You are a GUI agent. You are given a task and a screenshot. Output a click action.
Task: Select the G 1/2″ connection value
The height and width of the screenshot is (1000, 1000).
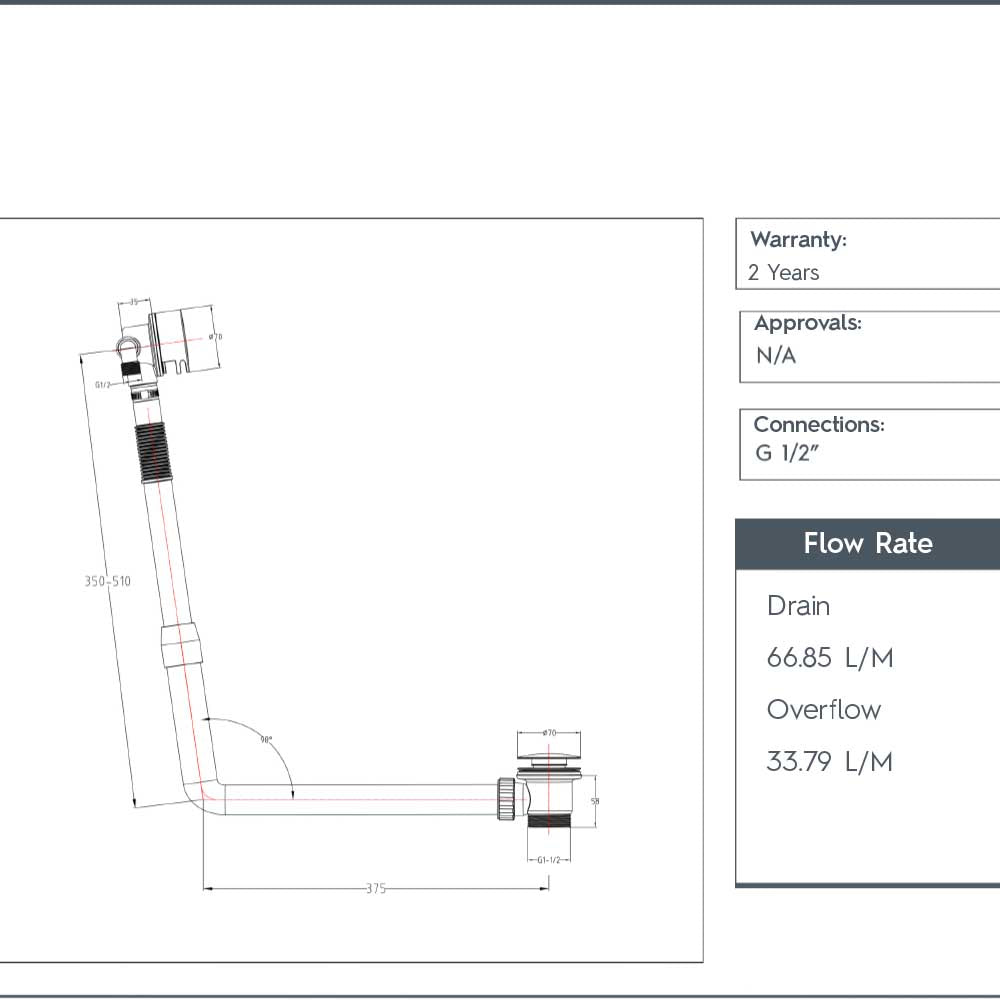pyautogui.click(x=787, y=453)
